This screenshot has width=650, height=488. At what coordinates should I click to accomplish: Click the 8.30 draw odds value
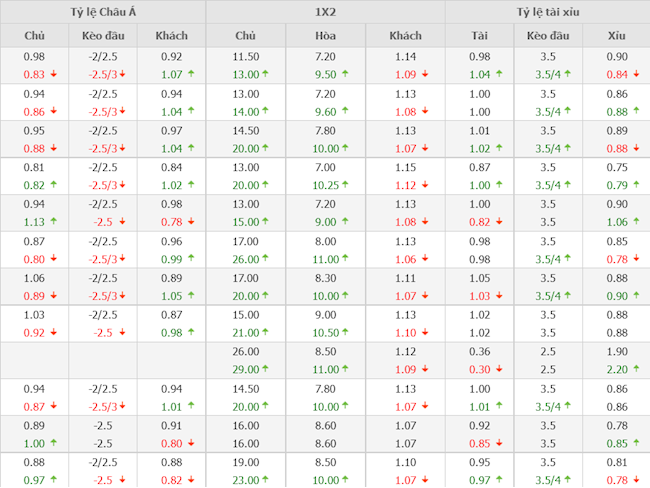coord(325,279)
